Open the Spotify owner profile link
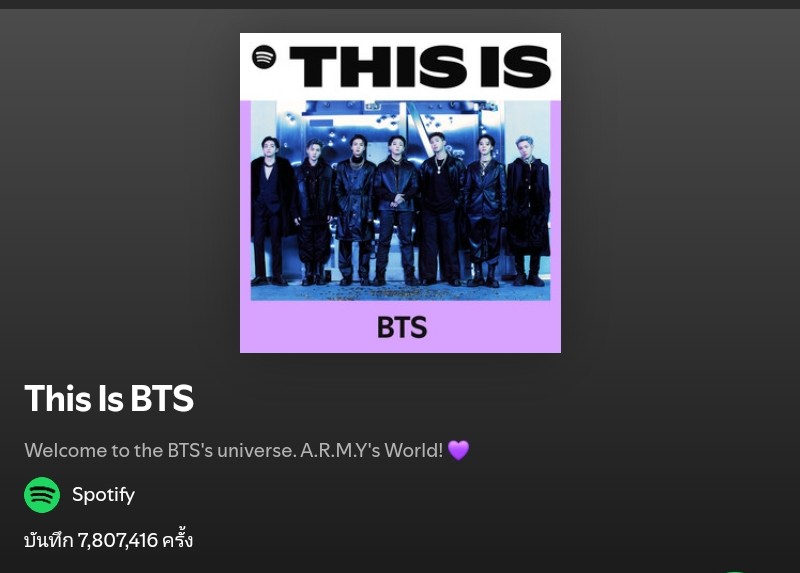 click(x=104, y=494)
